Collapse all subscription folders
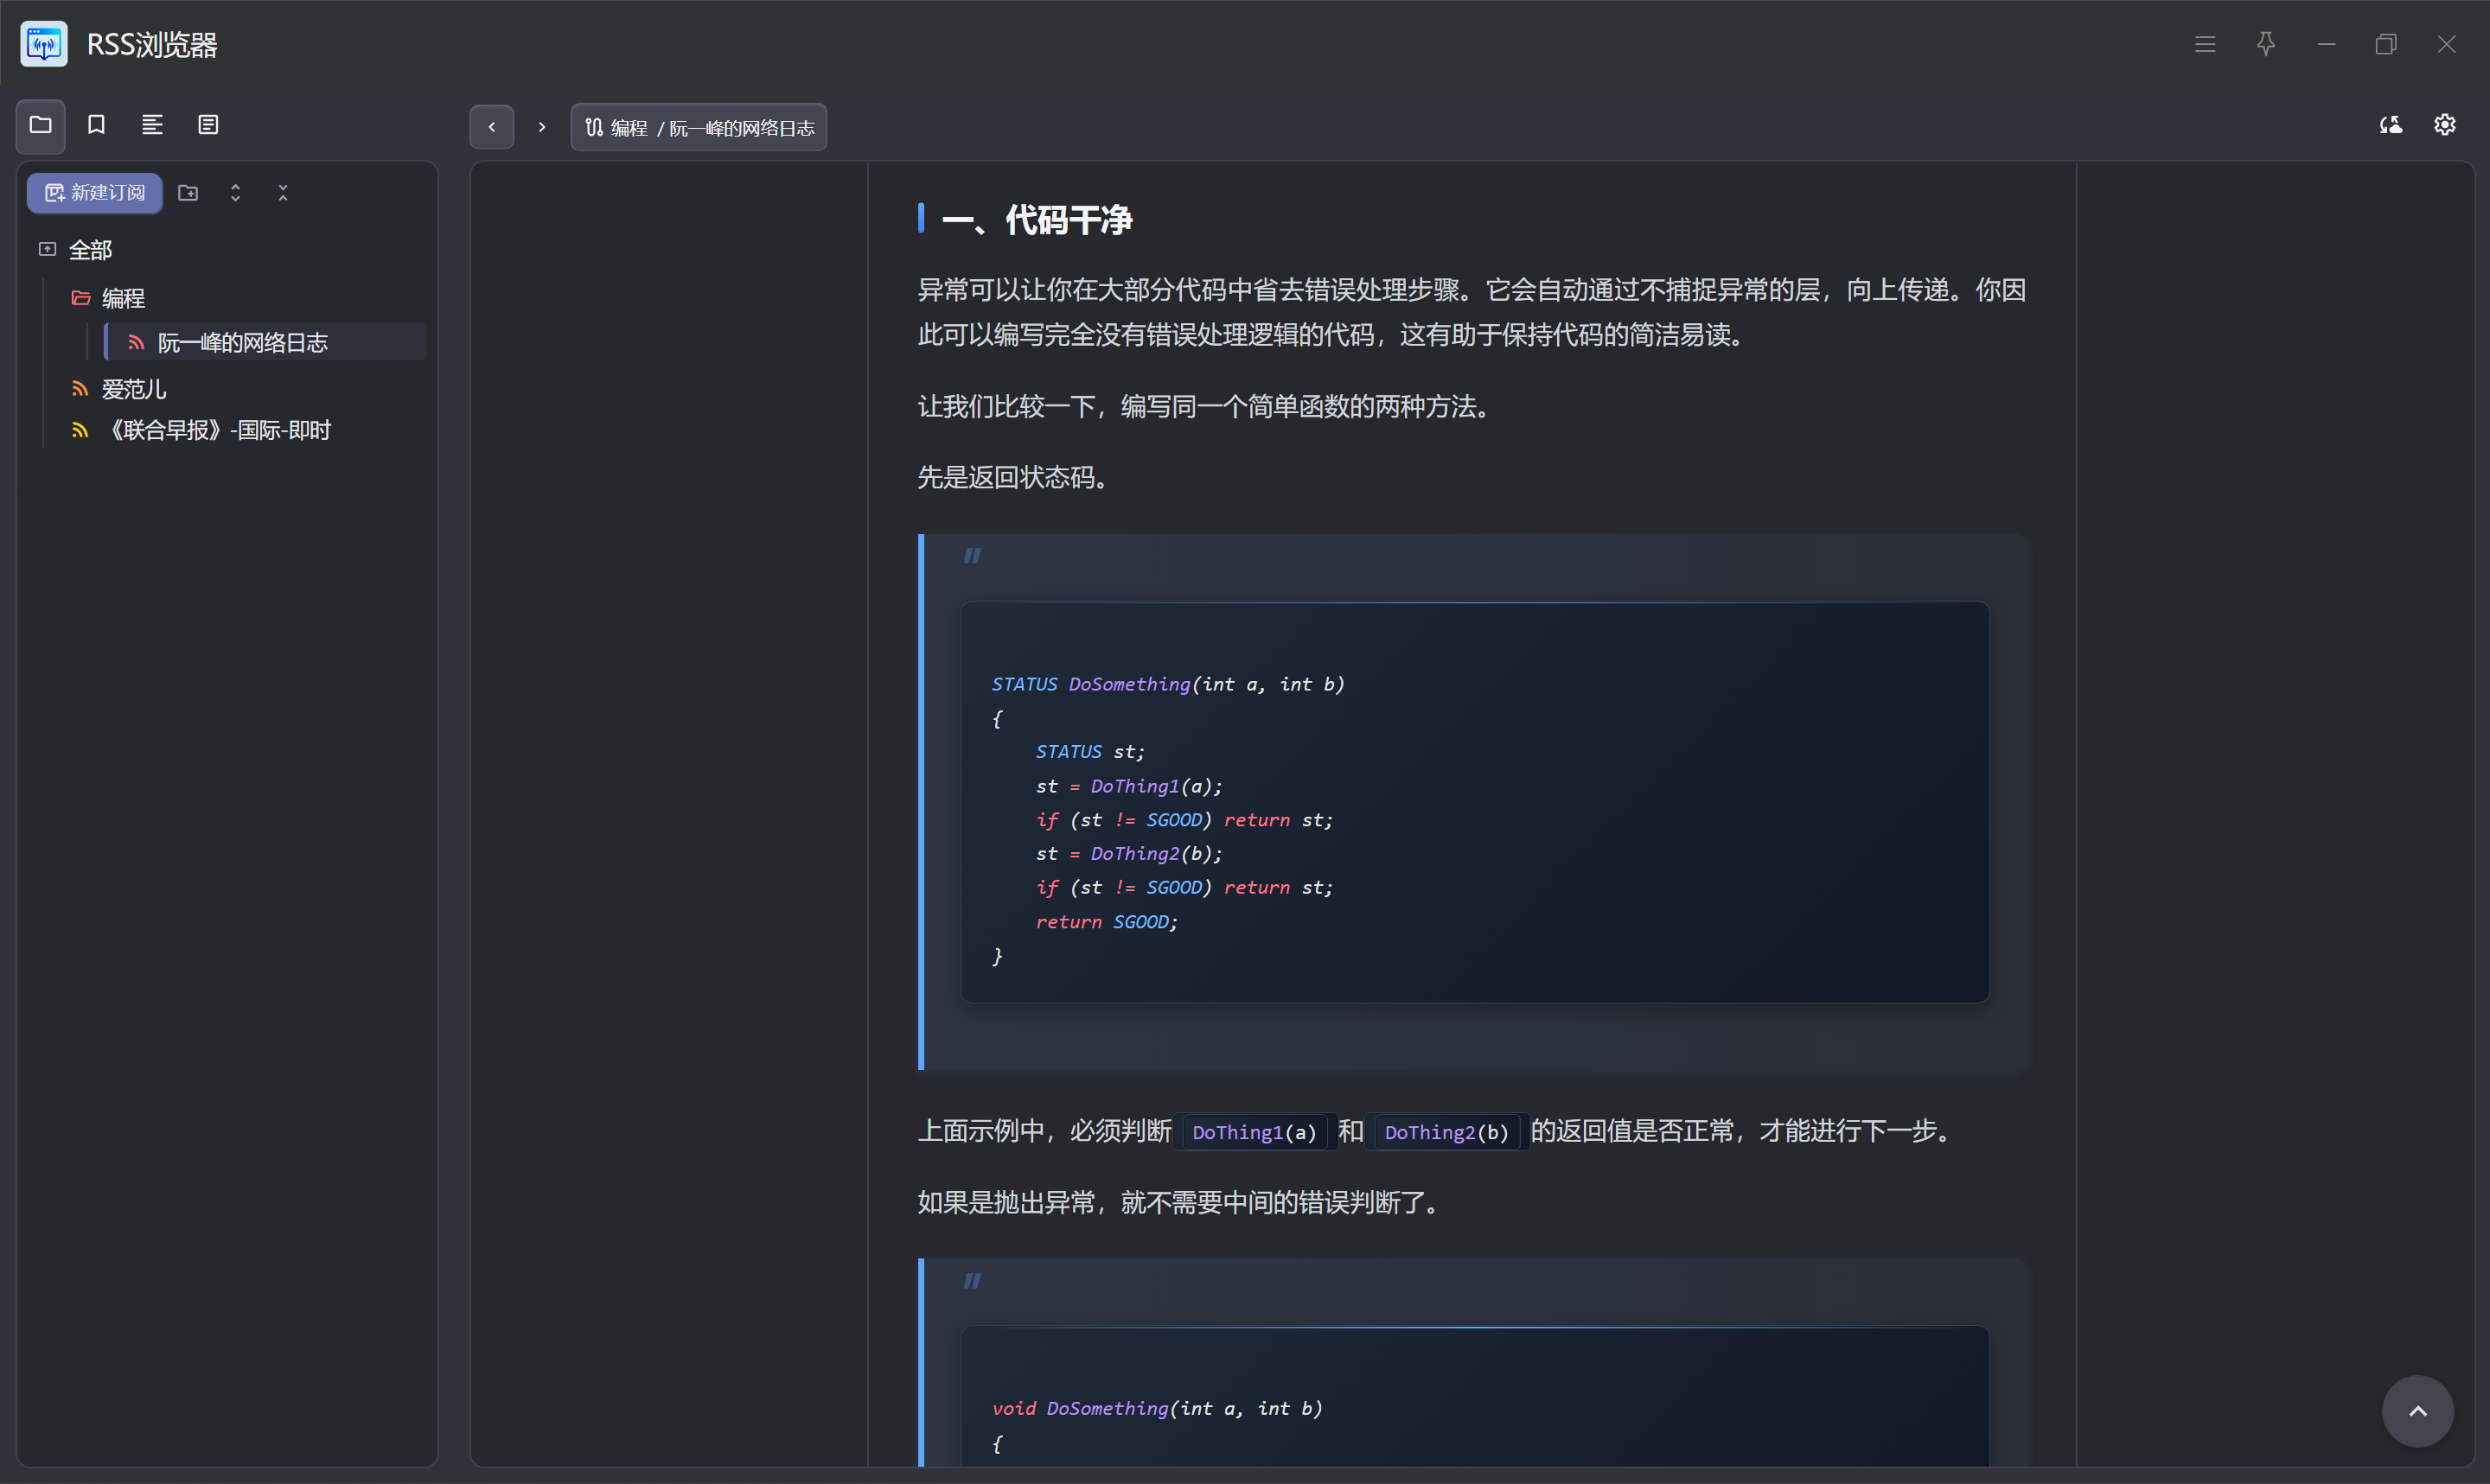Screen dimensions: 2490x1484 (x=283, y=193)
